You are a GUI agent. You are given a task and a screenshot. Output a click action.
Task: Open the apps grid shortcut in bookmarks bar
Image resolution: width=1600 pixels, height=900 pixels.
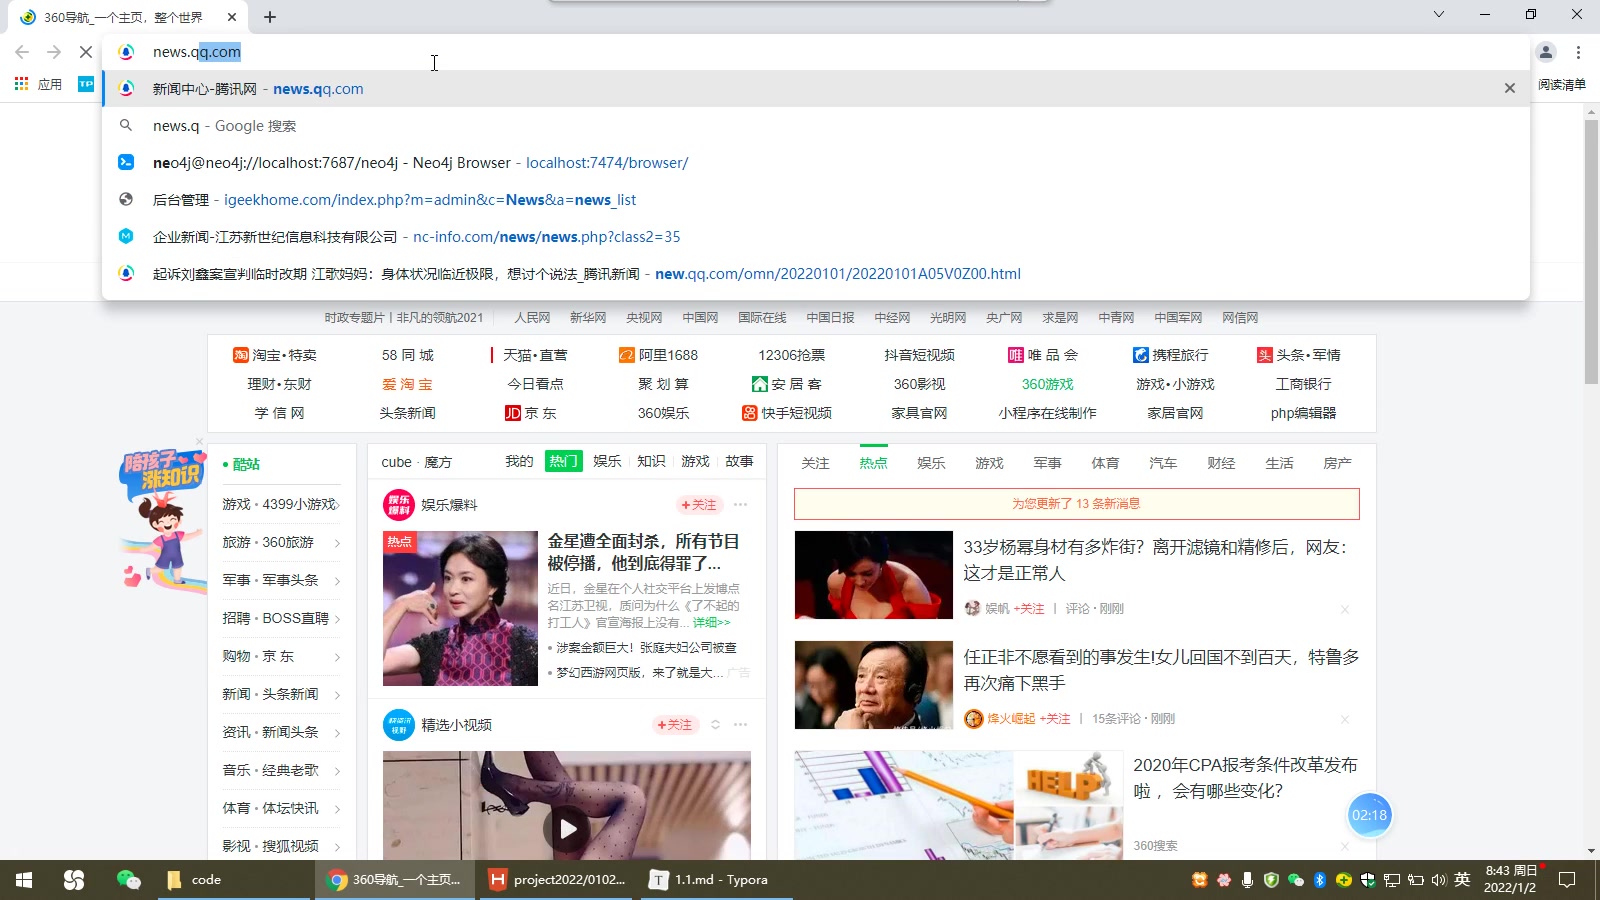pyautogui.click(x=38, y=84)
